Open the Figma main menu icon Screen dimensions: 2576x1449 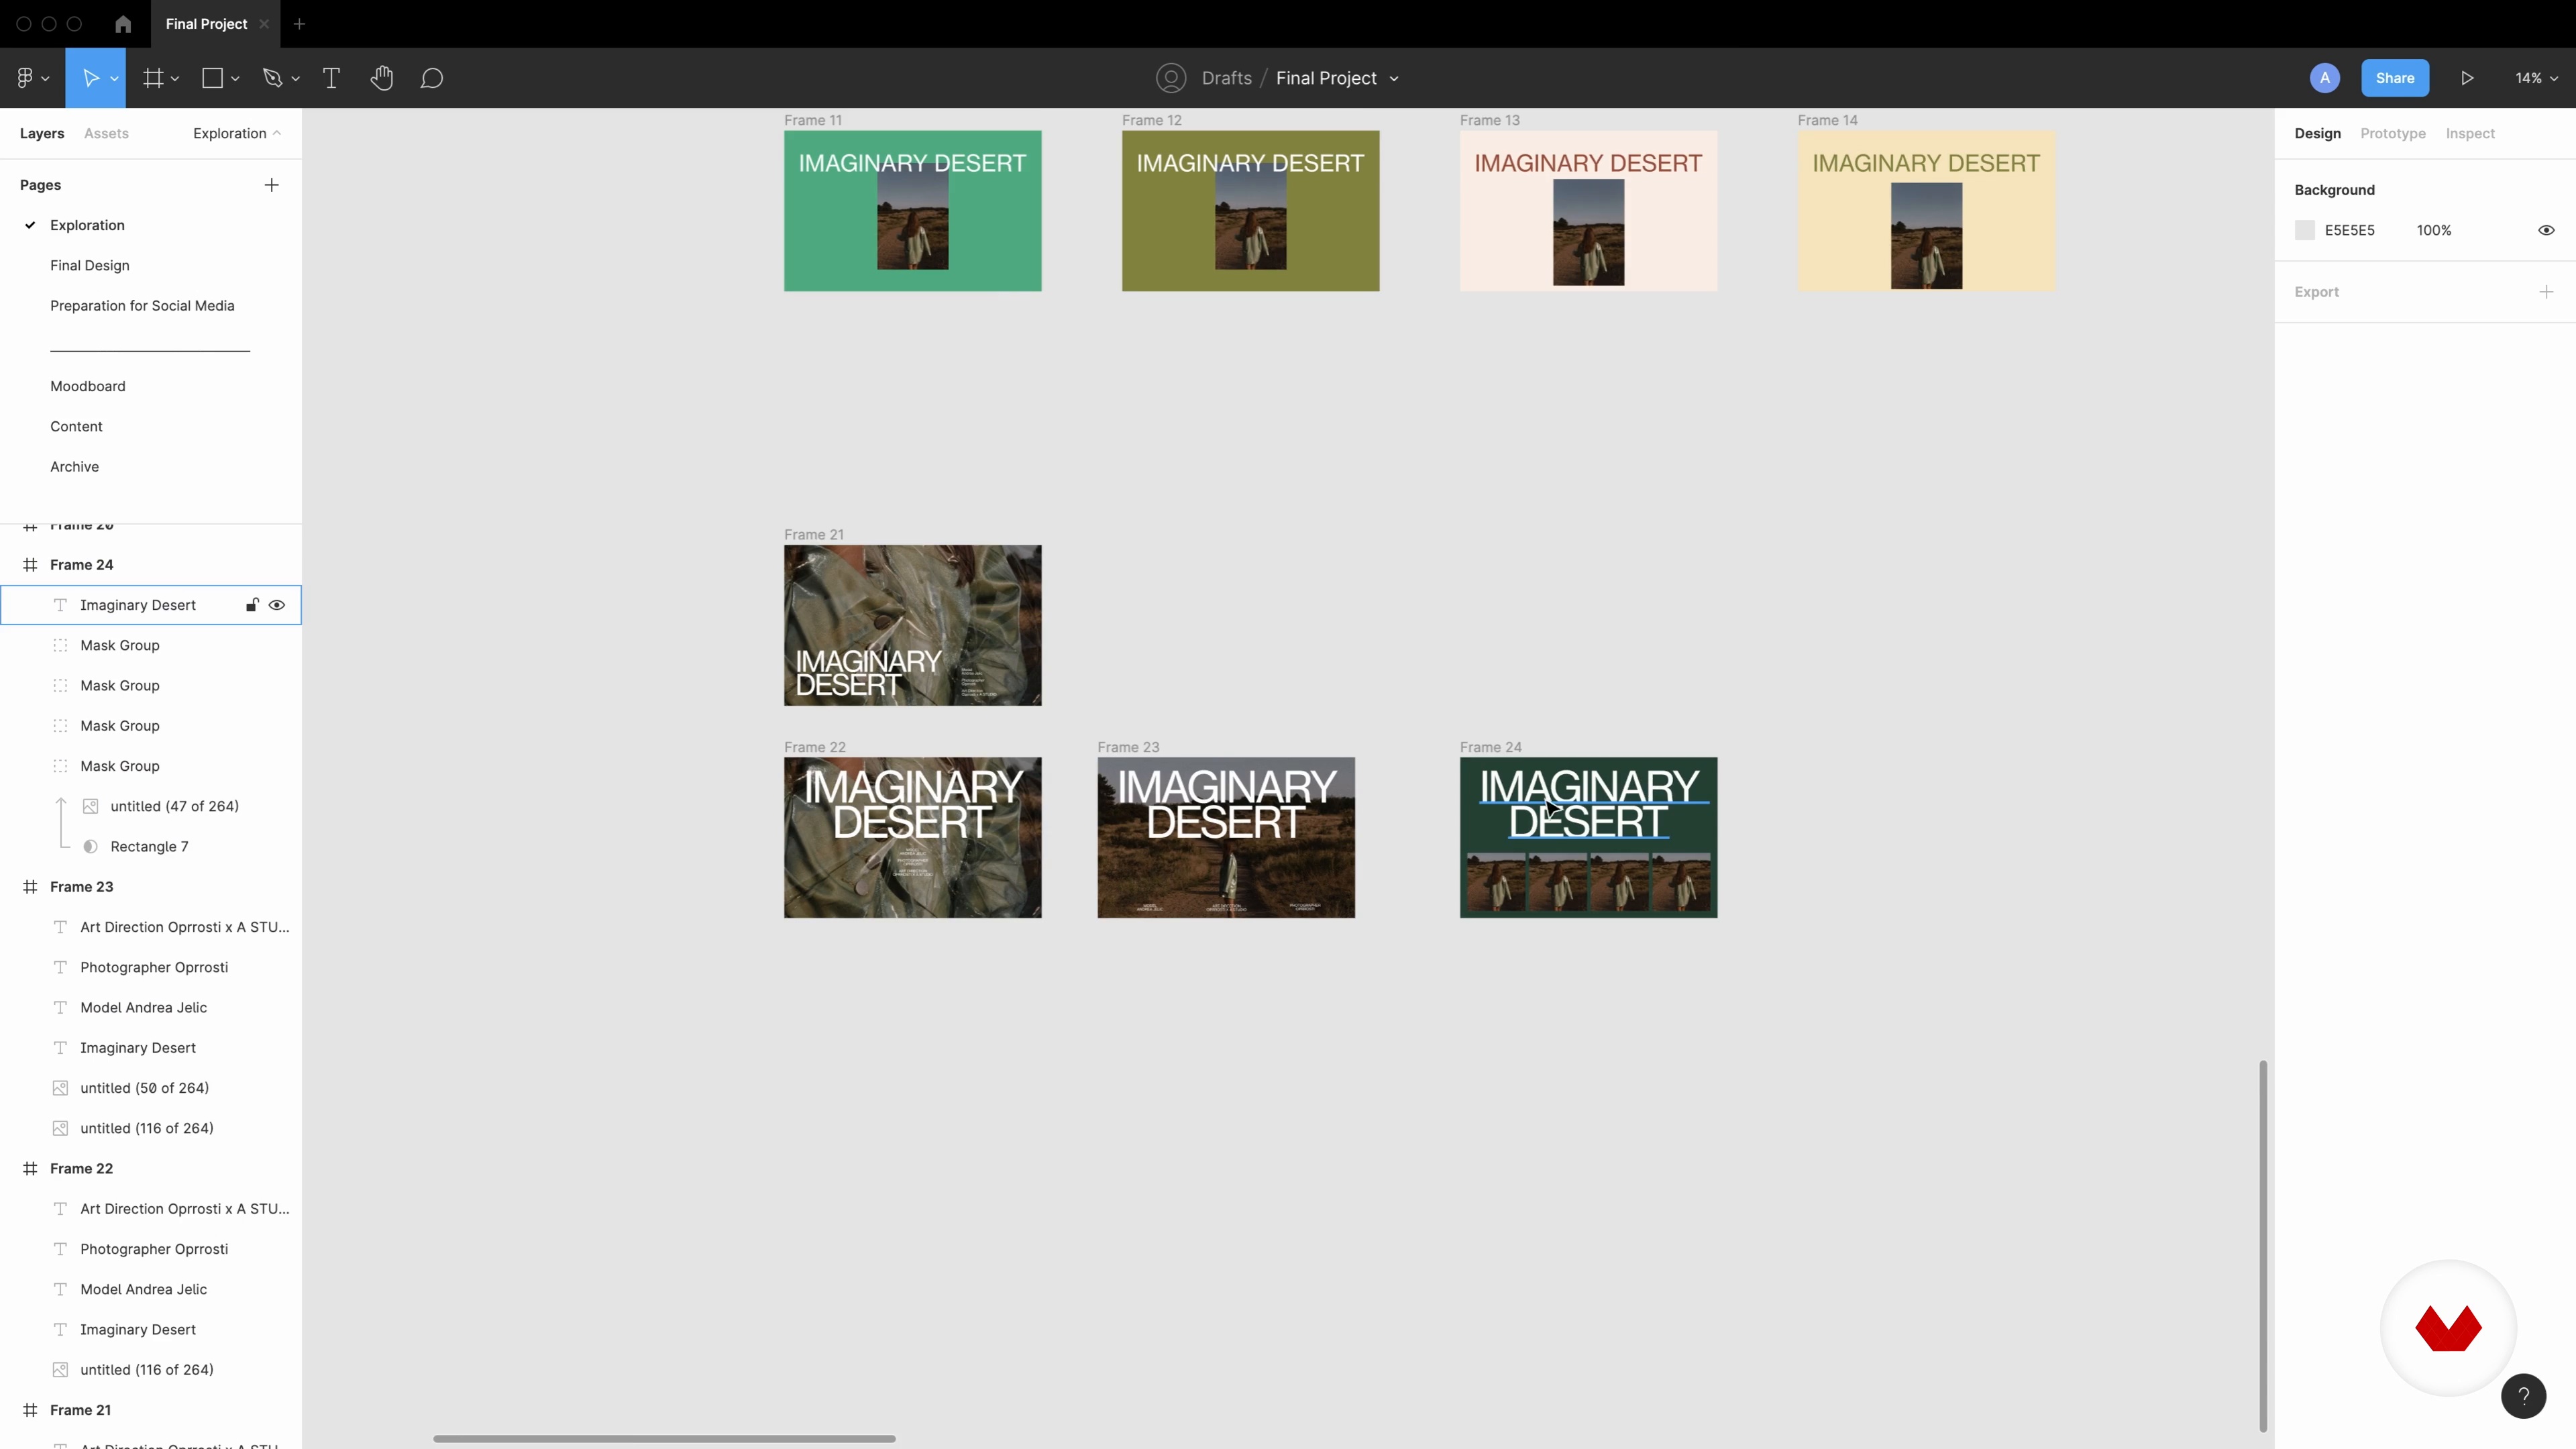(x=25, y=78)
